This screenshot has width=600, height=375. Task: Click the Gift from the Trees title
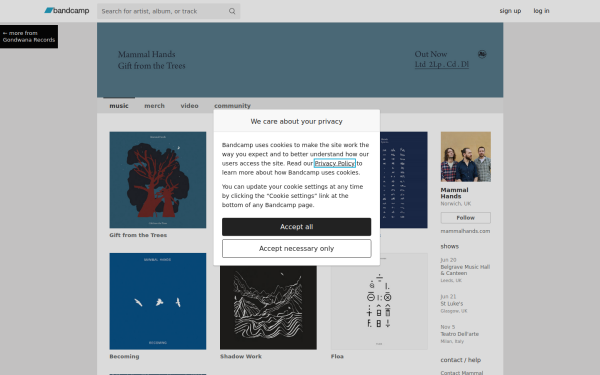(x=138, y=235)
